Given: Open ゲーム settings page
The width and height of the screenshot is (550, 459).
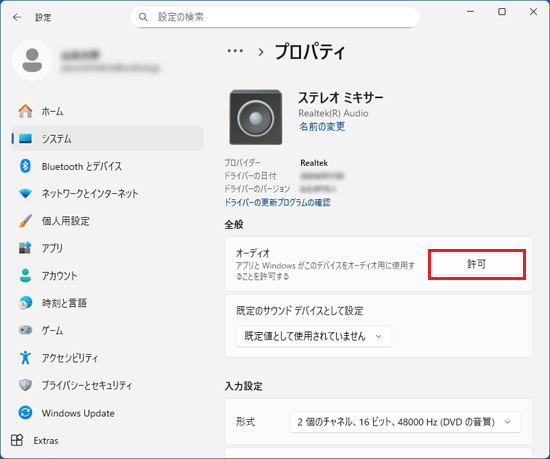Looking at the screenshot, I should [108, 330].
